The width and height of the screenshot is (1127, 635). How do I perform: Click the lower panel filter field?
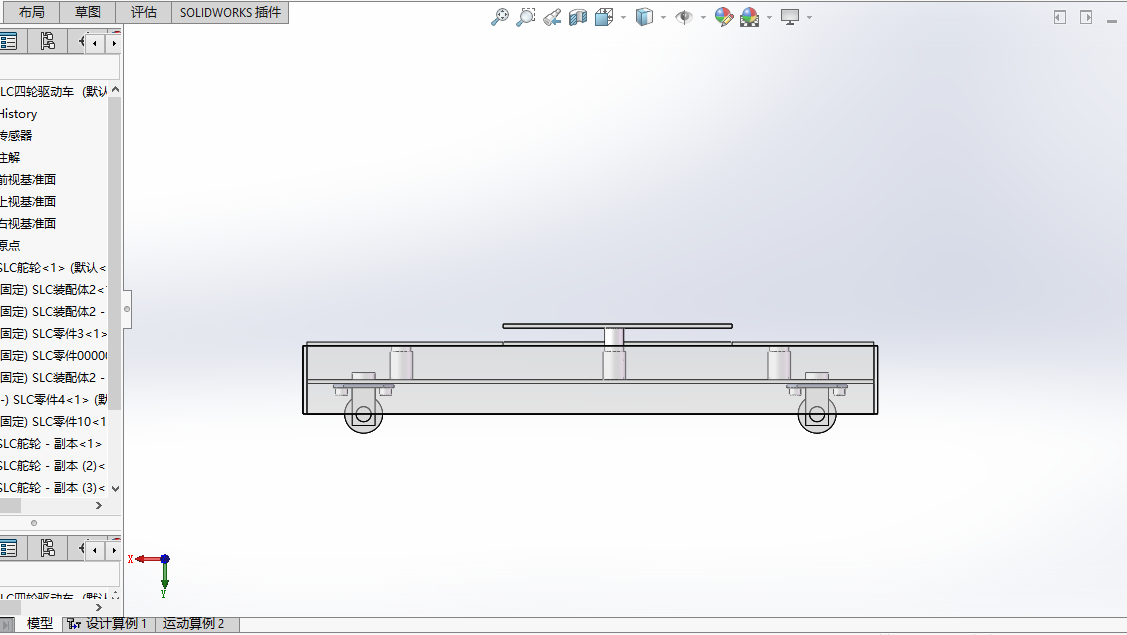[x=60, y=575]
